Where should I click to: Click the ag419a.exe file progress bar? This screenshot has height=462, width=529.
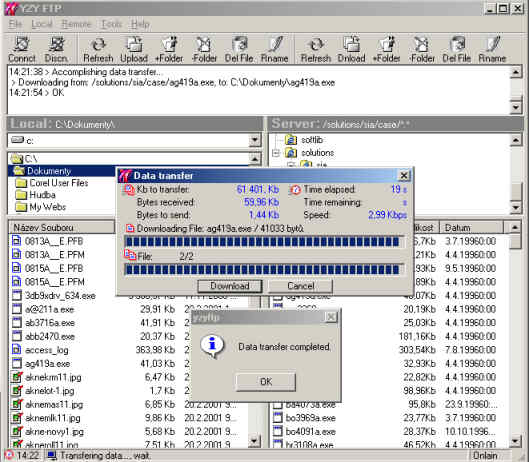(x=264, y=242)
